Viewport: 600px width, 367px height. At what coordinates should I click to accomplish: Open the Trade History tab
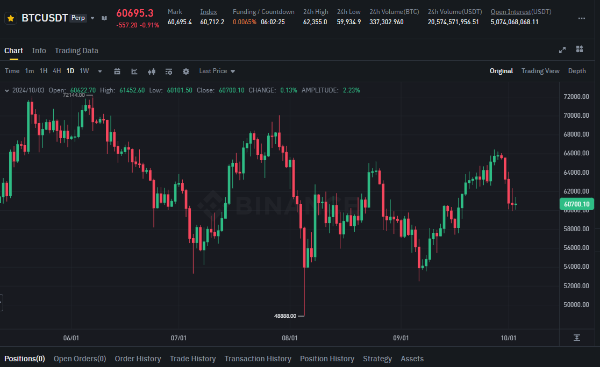click(193, 359)
